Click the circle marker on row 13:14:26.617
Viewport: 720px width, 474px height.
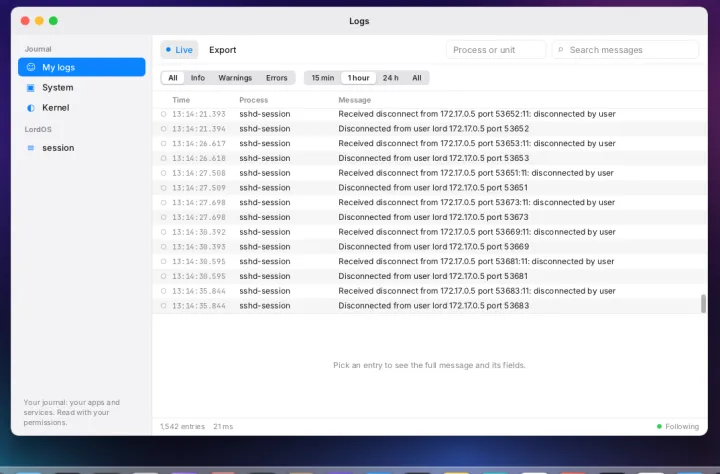coord(163,143)
